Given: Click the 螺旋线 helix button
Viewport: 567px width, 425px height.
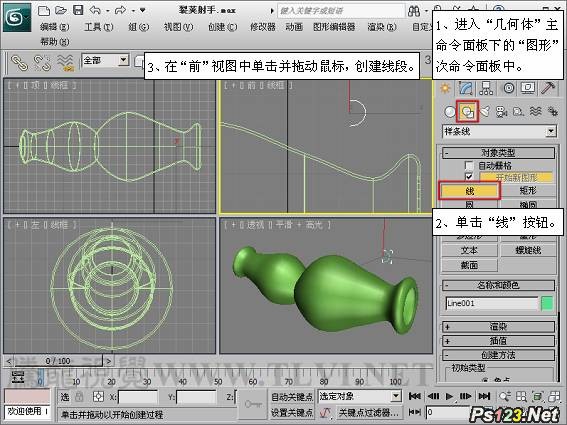Looking at the screenshot, I should tap(528, 250).
